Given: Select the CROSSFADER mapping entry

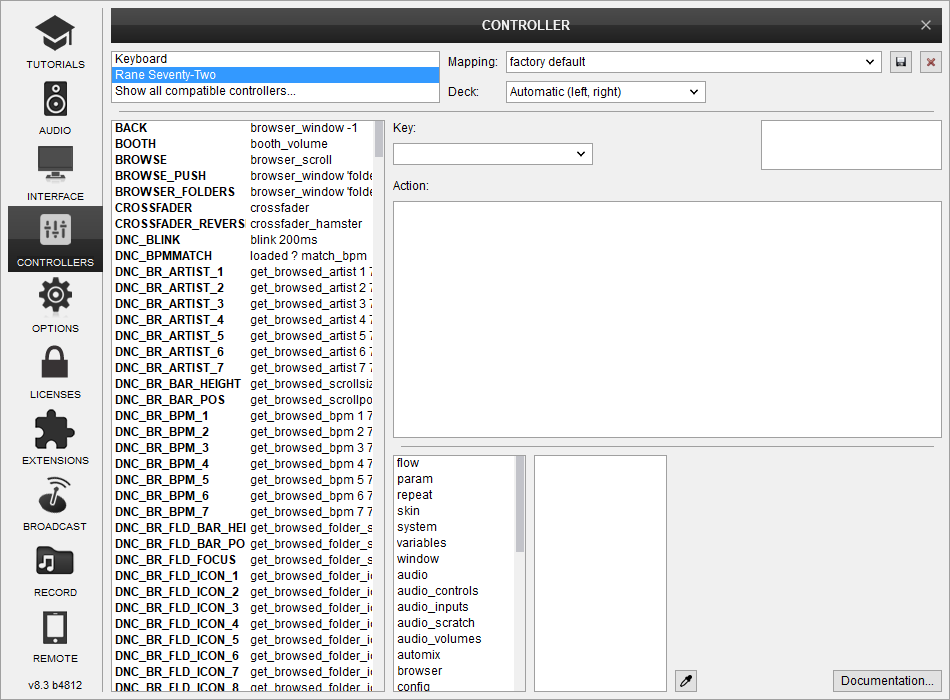Looking at the screenshot, I should pyautogui.click(x=153, y=208).
